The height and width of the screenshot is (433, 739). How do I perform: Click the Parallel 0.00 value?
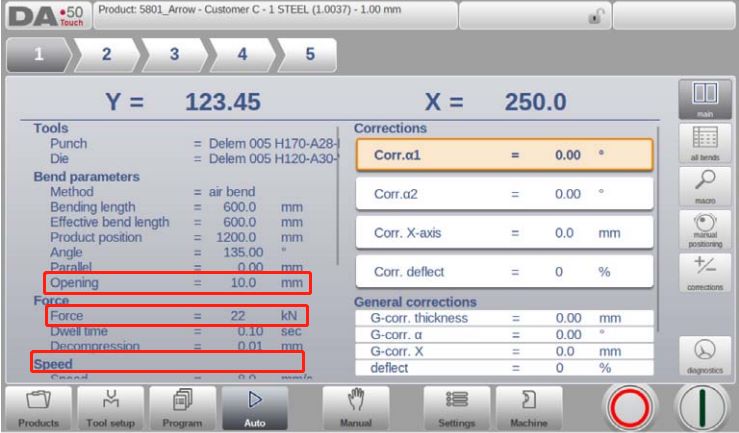pos(250,268)
